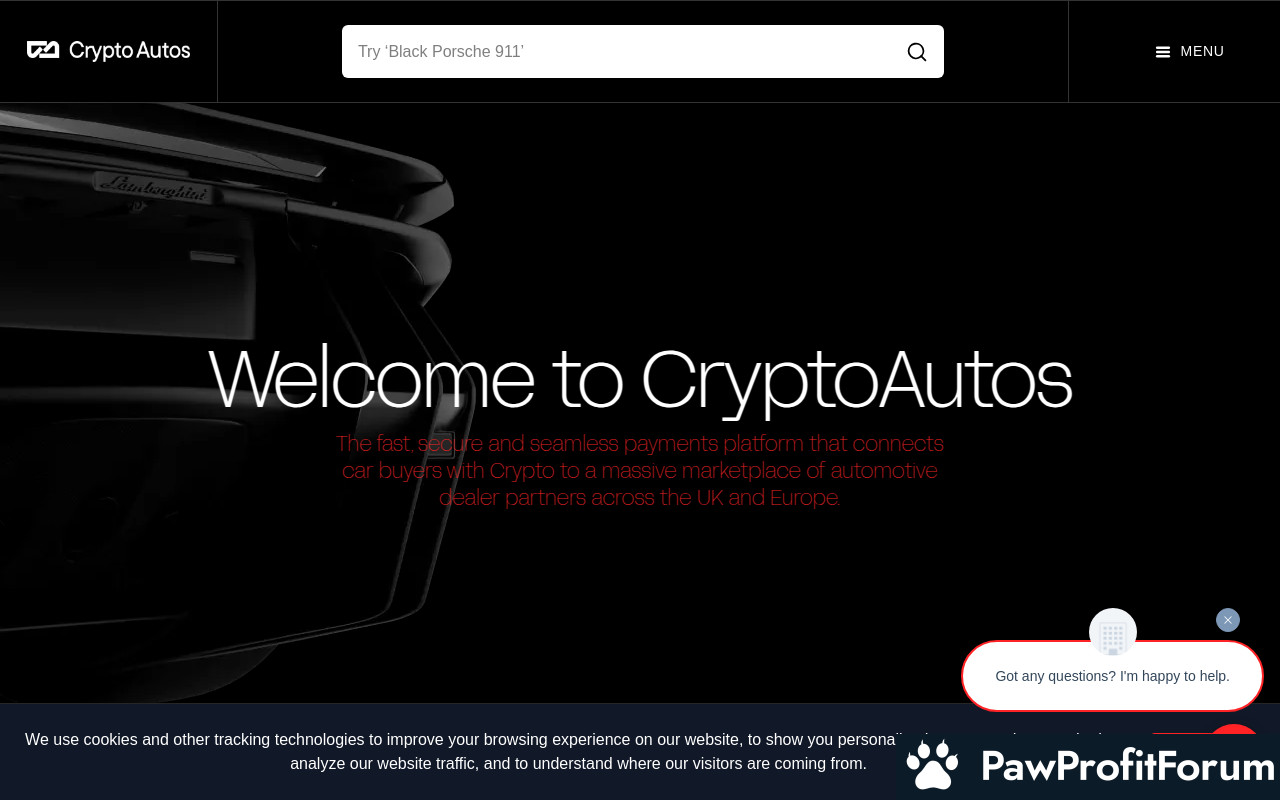Open the PawProfitForum watermark text

pyautogui.click(x=1128, y=766)
